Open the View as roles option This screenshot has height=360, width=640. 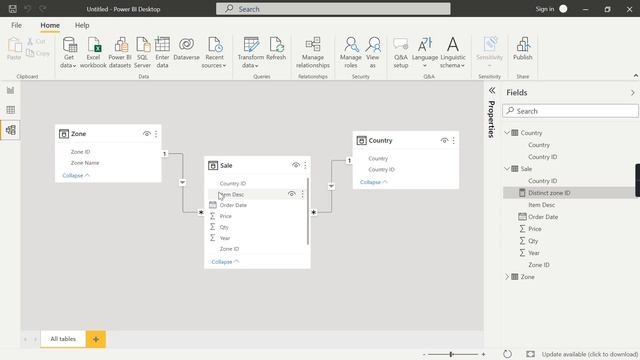click(x=373, y=53)
